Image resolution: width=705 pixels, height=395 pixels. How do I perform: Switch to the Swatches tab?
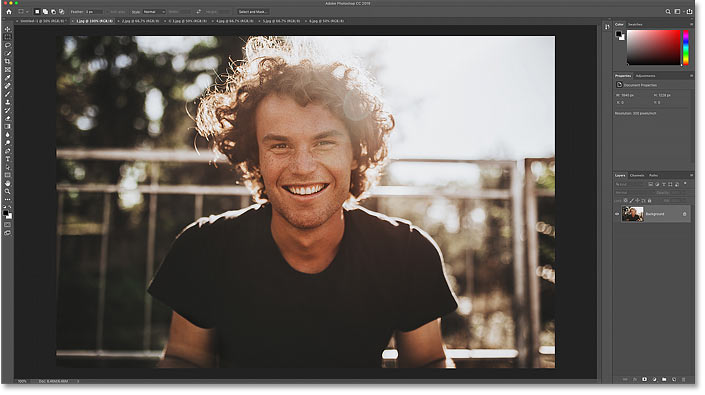(635, 24)
